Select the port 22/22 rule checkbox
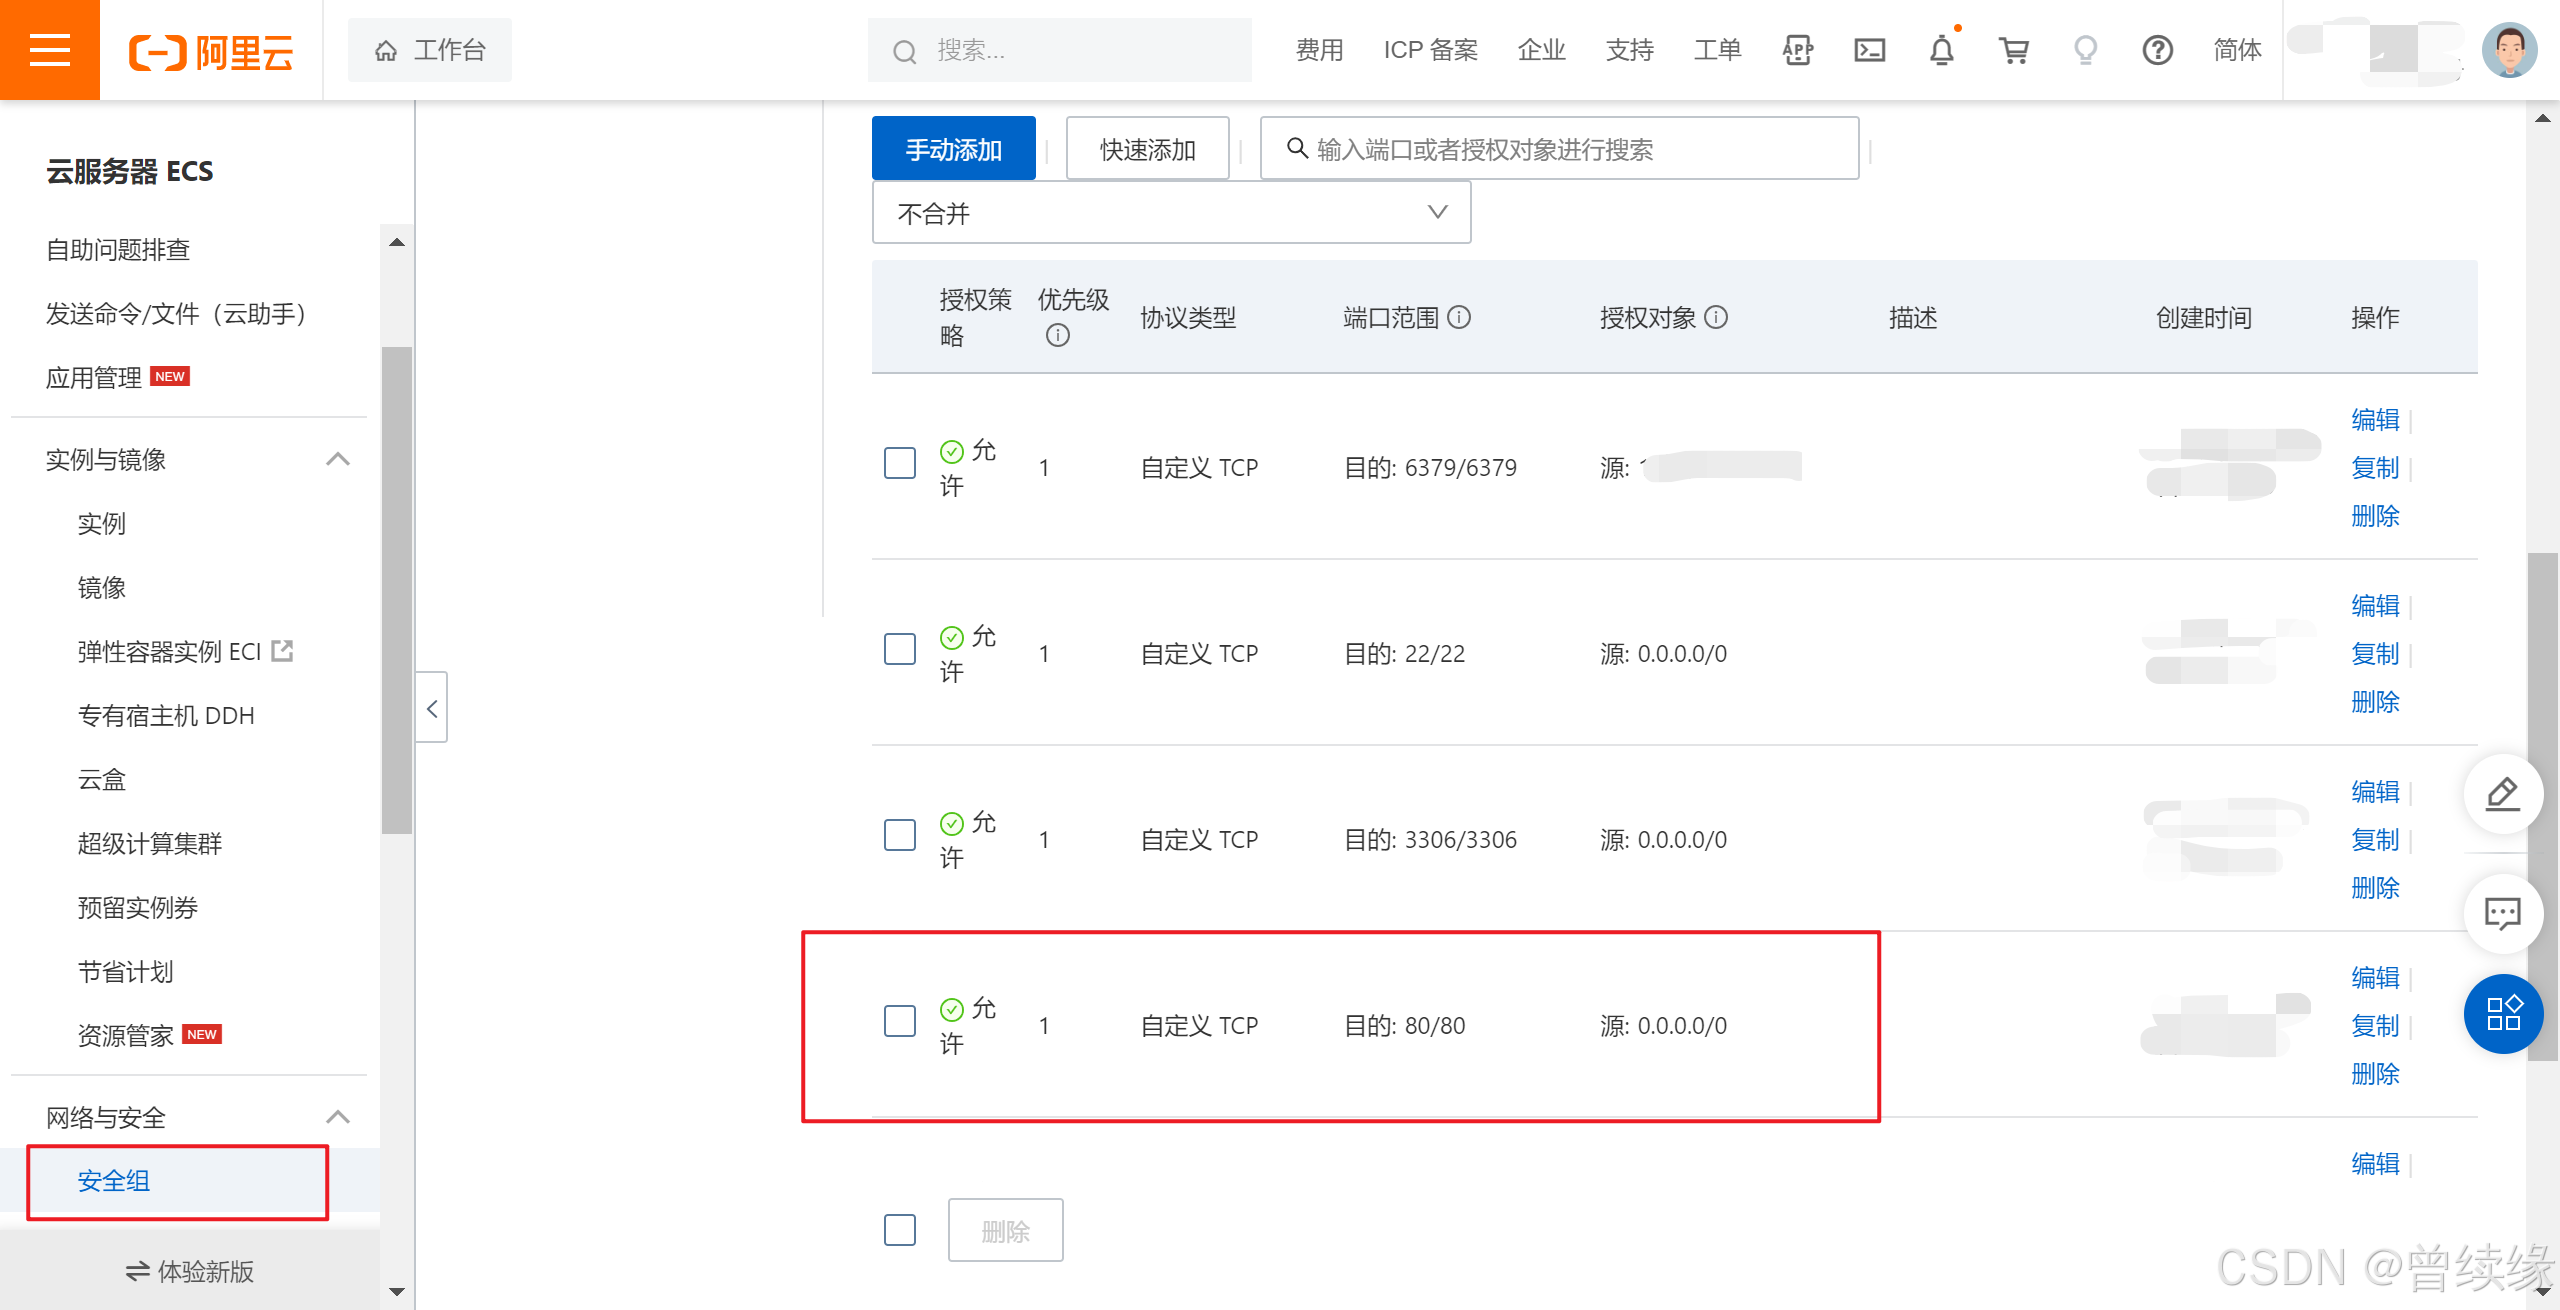 pos(899,649)
